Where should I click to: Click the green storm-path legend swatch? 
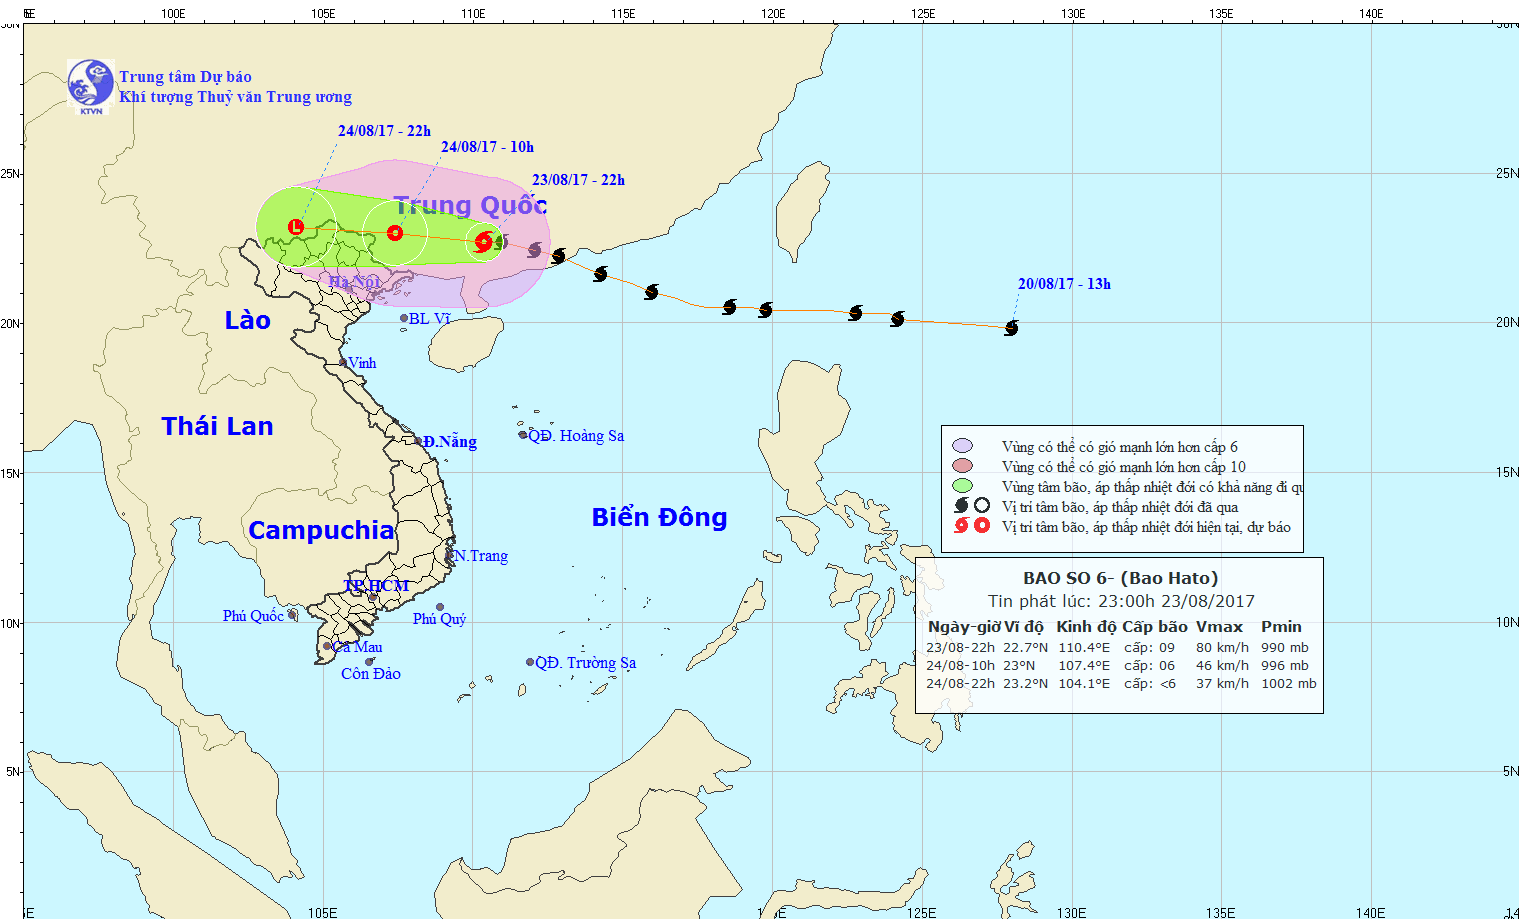(x=962, y=486)
